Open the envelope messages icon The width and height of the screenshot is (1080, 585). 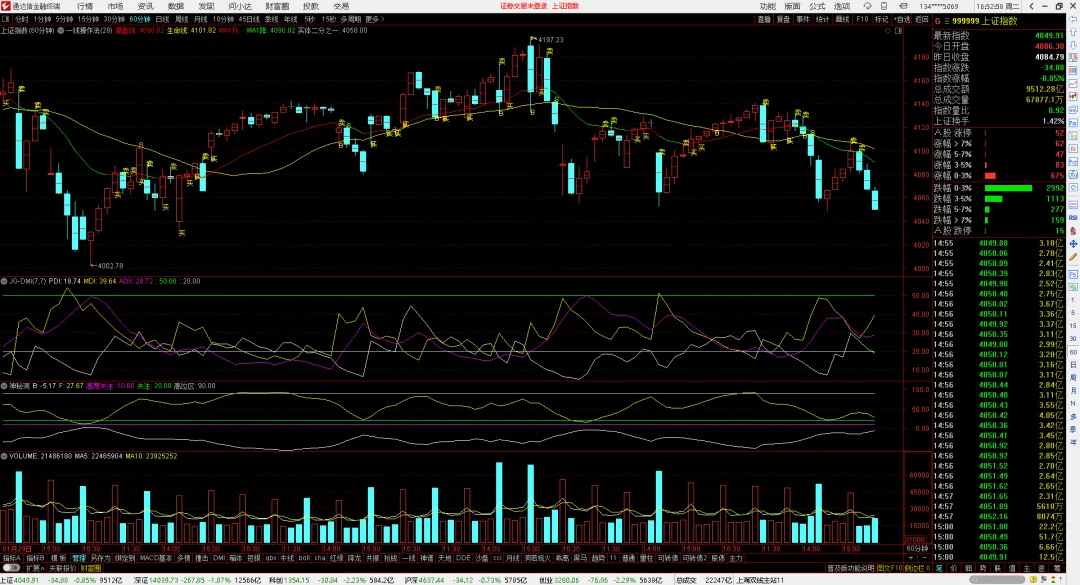(903, 6)
